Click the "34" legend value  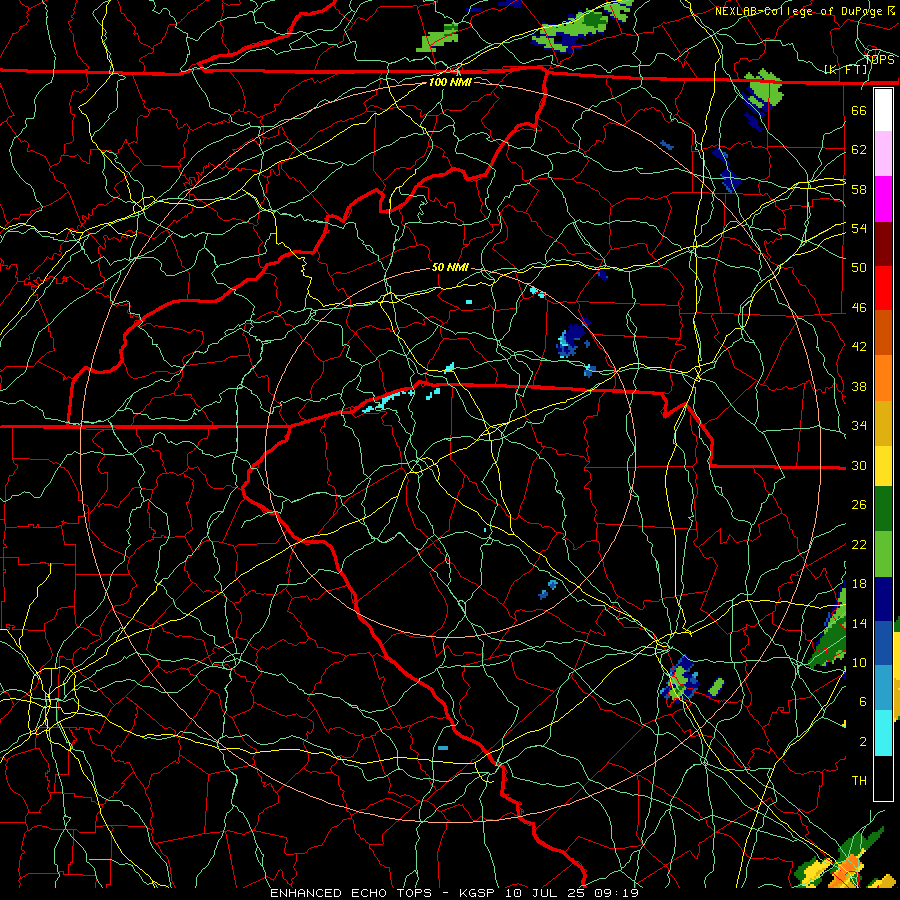click(859, 426)
